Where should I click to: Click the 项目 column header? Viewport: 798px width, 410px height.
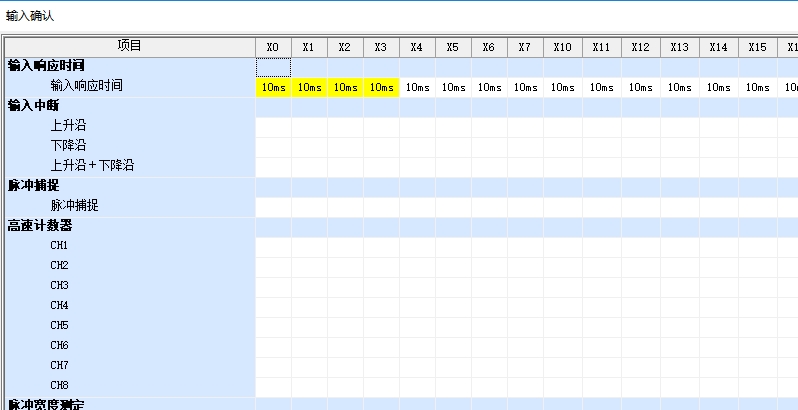(130, 46)
